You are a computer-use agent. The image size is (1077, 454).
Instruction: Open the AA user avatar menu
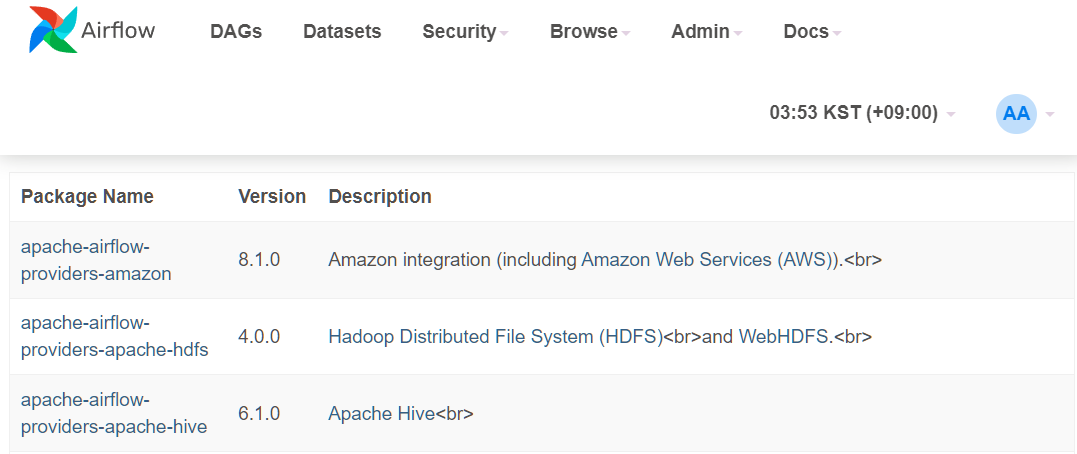coord(1016,113)
